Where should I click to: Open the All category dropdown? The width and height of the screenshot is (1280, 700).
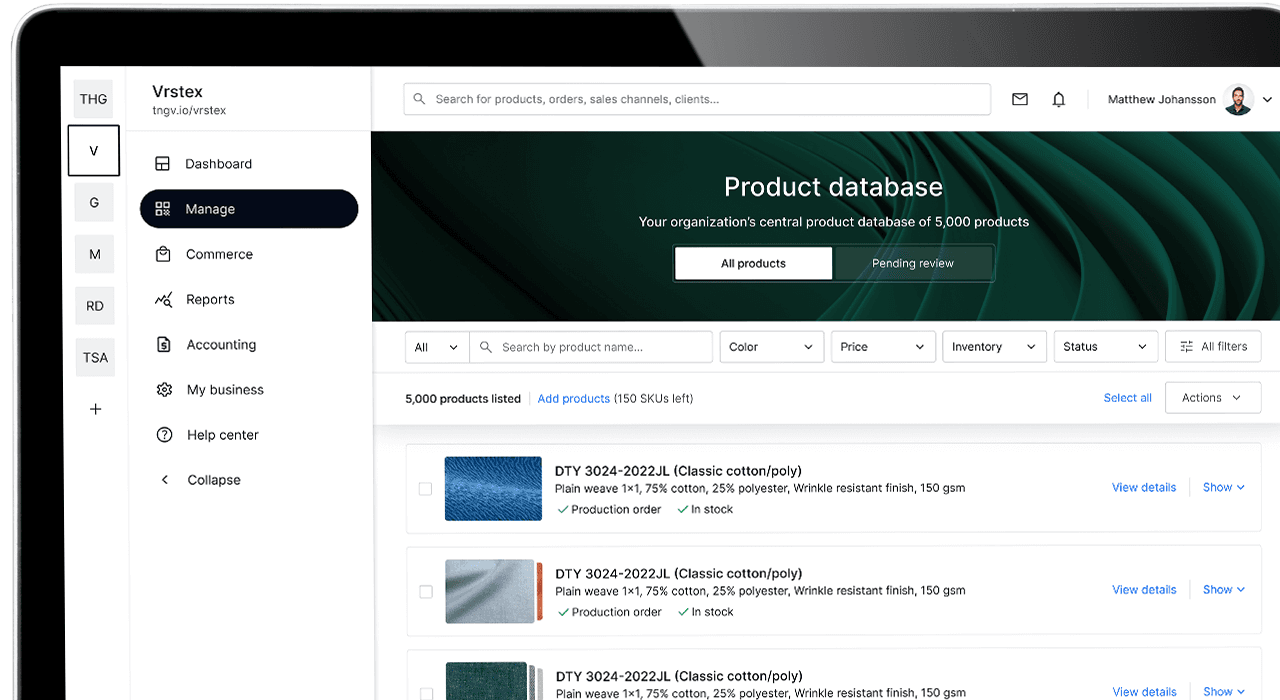[x=437, y=347]
